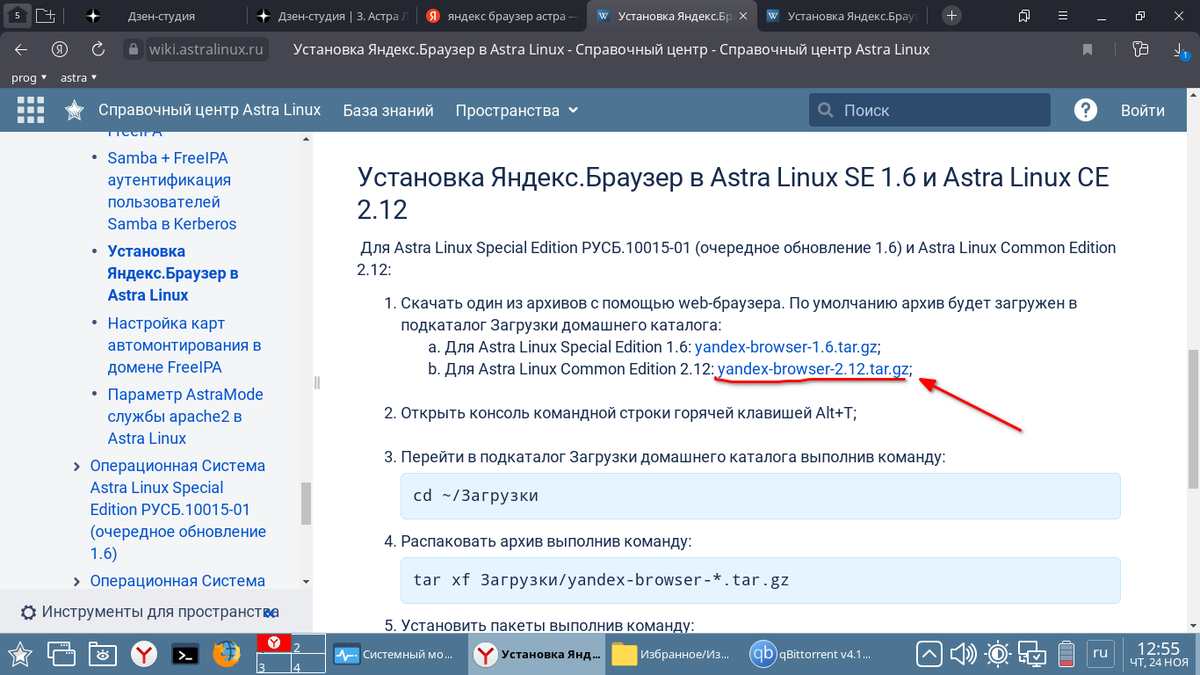Click network connection tray icon
Image resolution: width=1200 pixels, height=675 pixels.
click(x=1032, y=654)
